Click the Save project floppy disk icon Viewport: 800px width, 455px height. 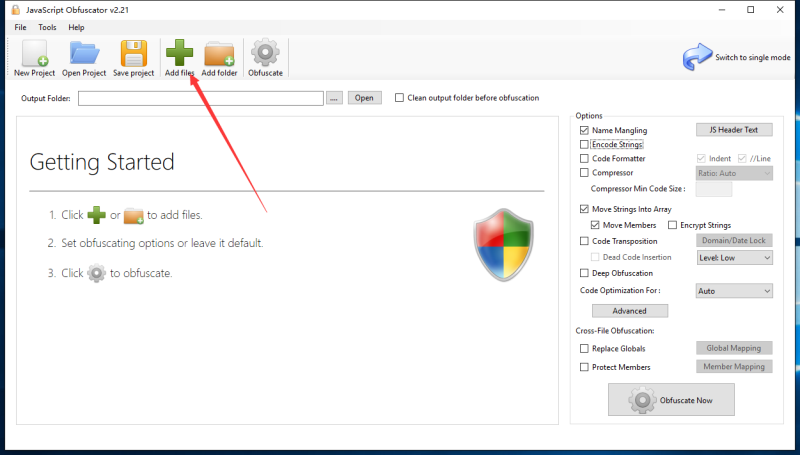pyautogui.click(x=133, y=56)
